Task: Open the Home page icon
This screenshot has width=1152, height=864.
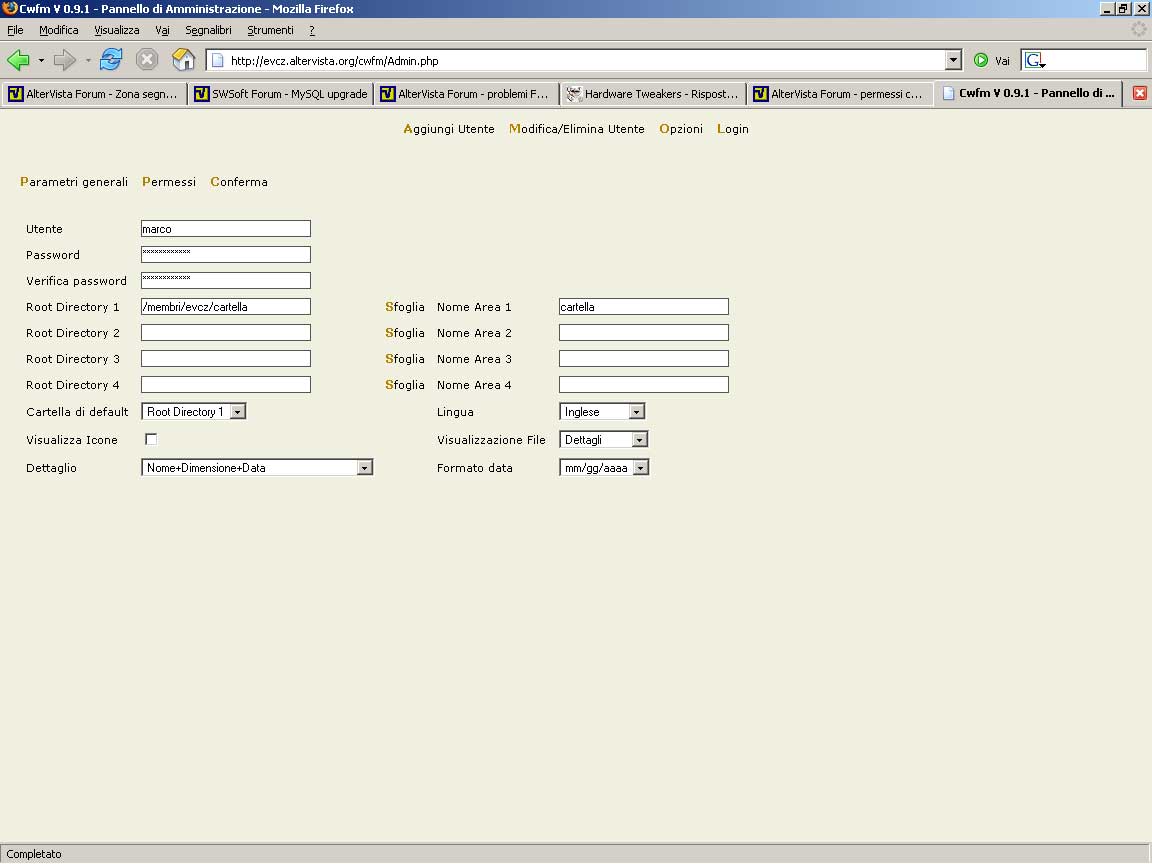Action: coord(183,60)
